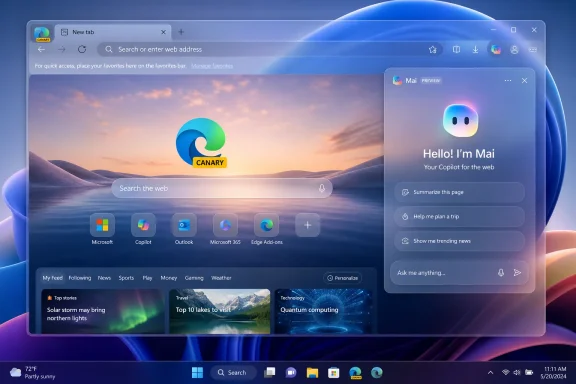Open Edge Canary from the taskbar

[x=355, y=373]
